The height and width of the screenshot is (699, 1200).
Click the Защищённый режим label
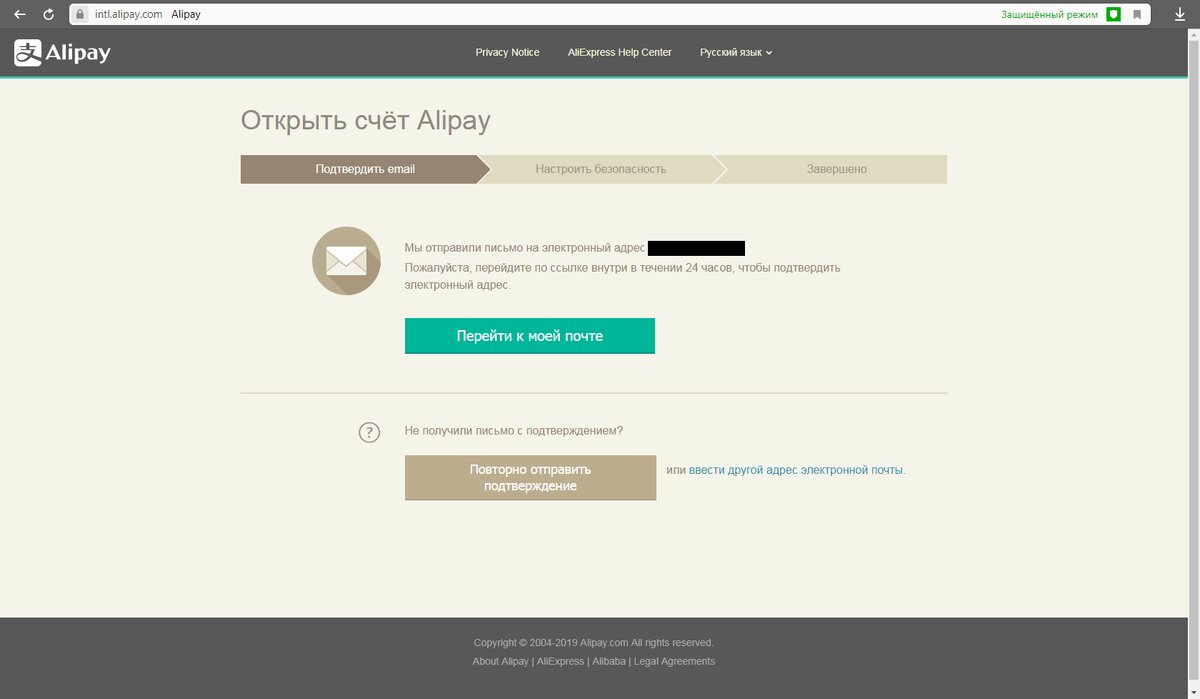(x=1049, y=15)
